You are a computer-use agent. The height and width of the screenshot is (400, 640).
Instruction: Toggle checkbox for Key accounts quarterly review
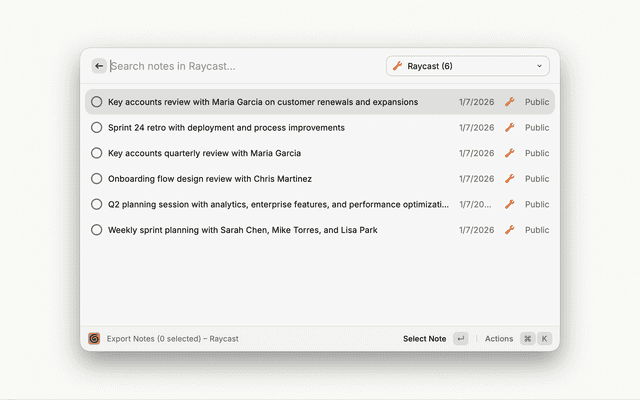97,153
